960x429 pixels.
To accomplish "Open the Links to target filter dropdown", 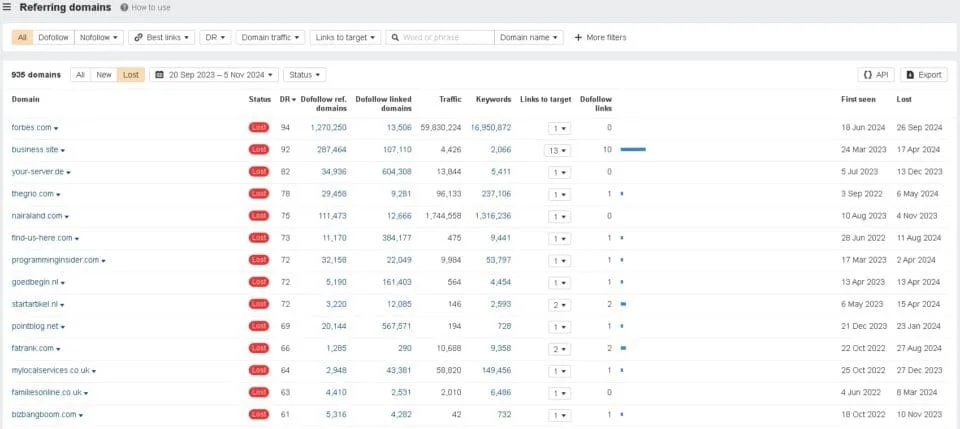I will pyautogui.click(x=345, y=37).
